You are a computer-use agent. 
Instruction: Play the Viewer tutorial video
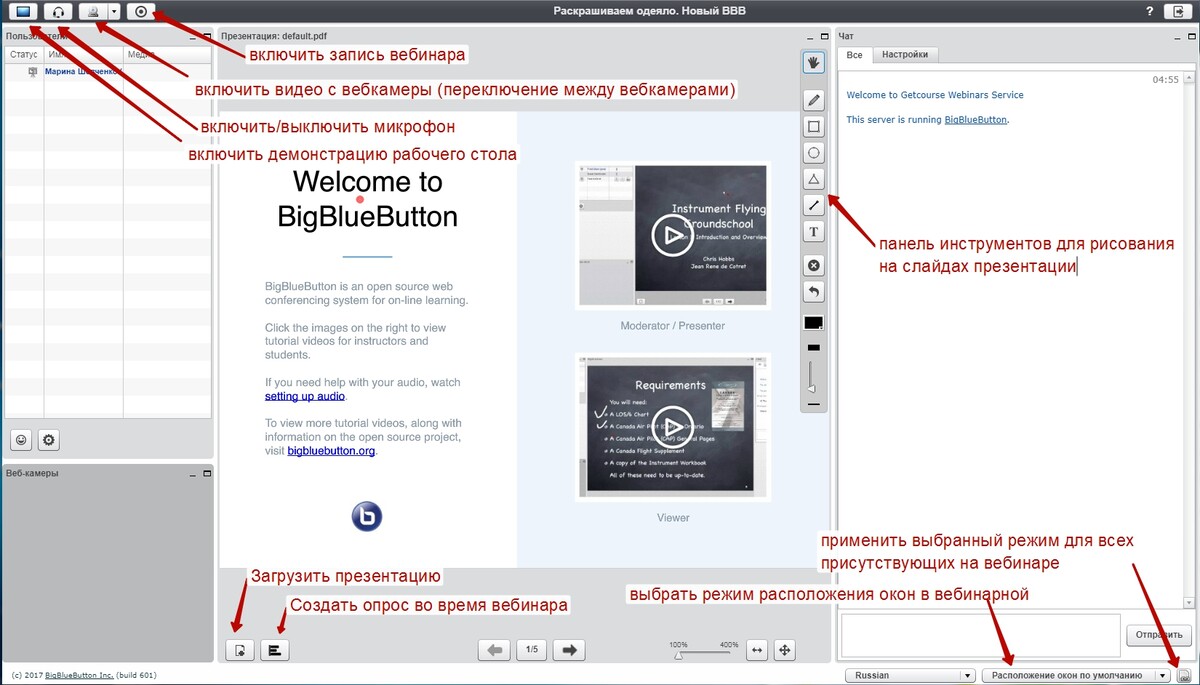(x=672, y=426)
